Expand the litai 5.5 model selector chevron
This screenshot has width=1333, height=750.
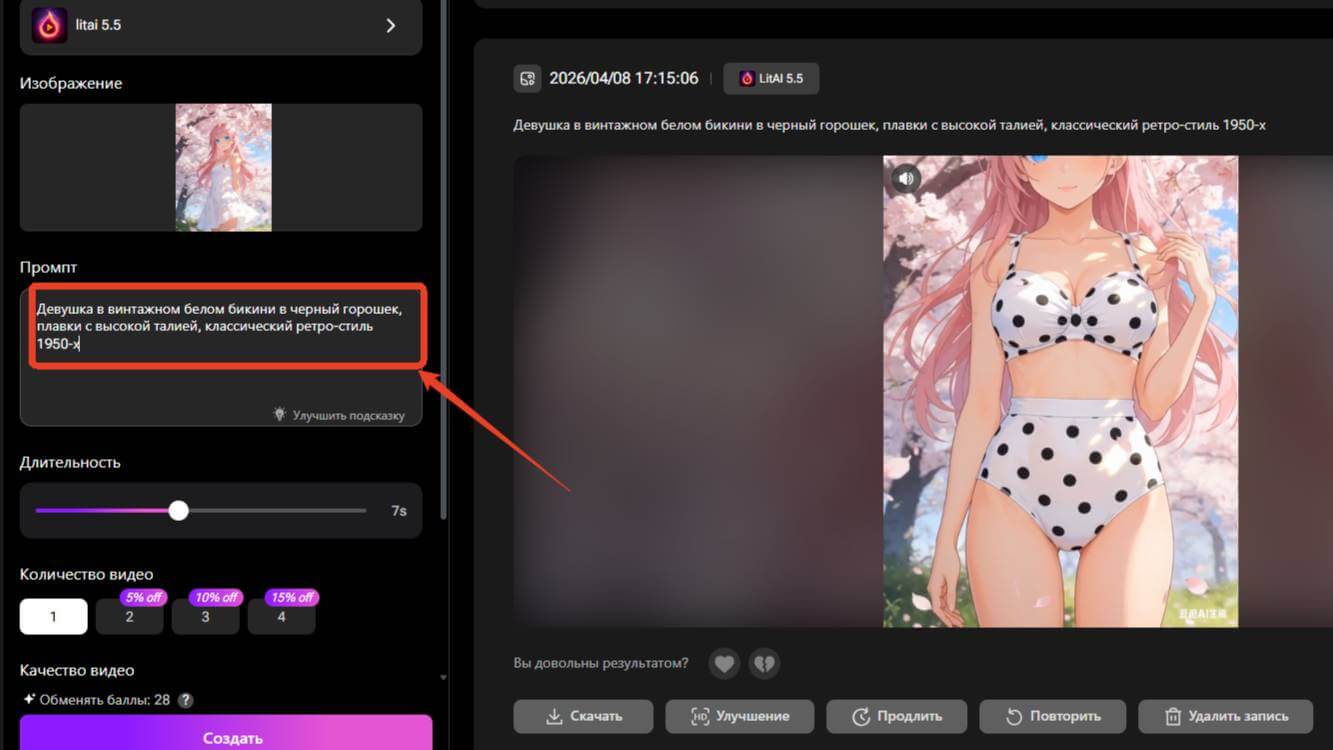391,25
